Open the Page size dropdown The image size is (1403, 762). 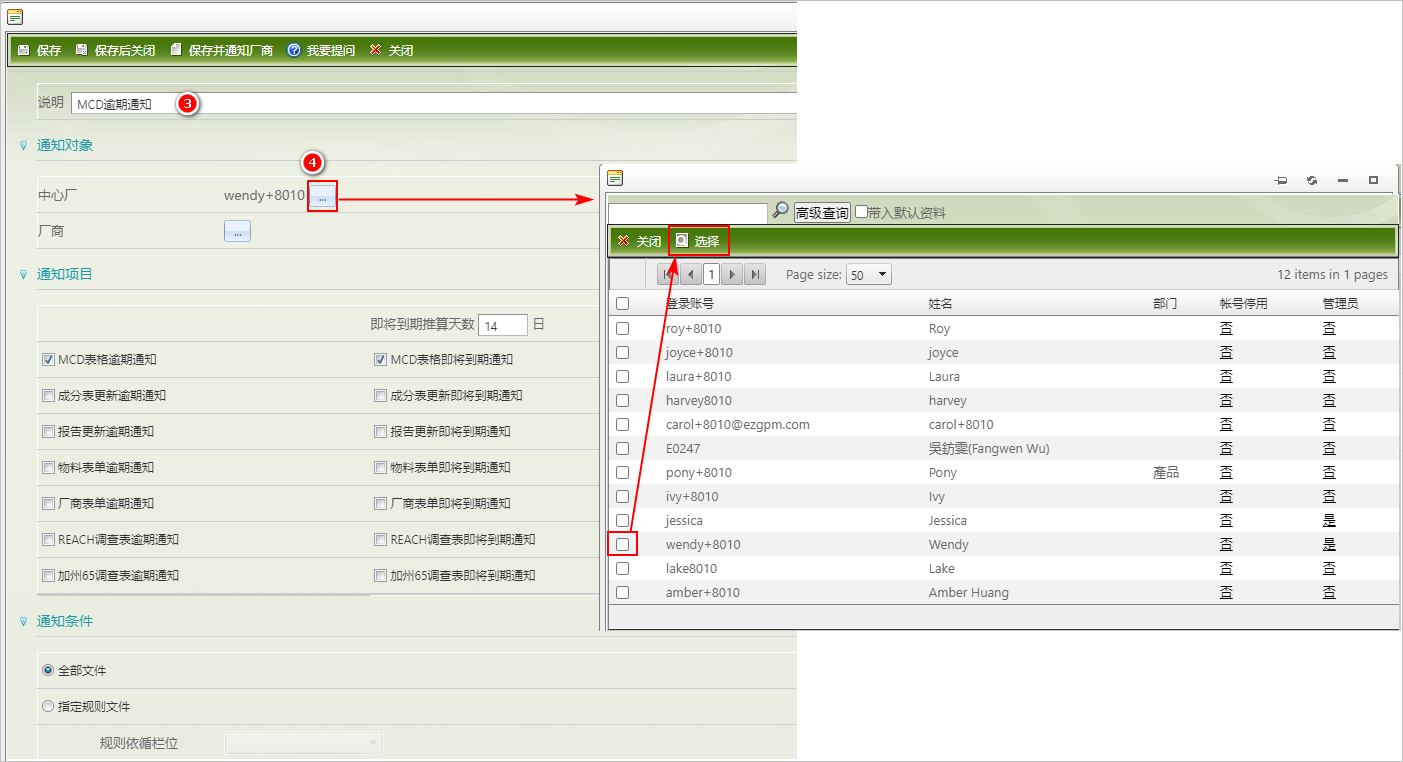pos(868,274)
